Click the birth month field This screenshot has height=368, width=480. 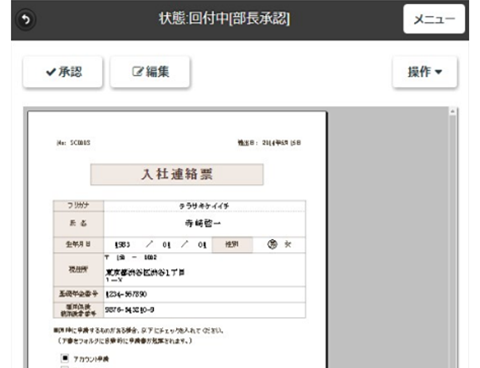click(167, 245)
